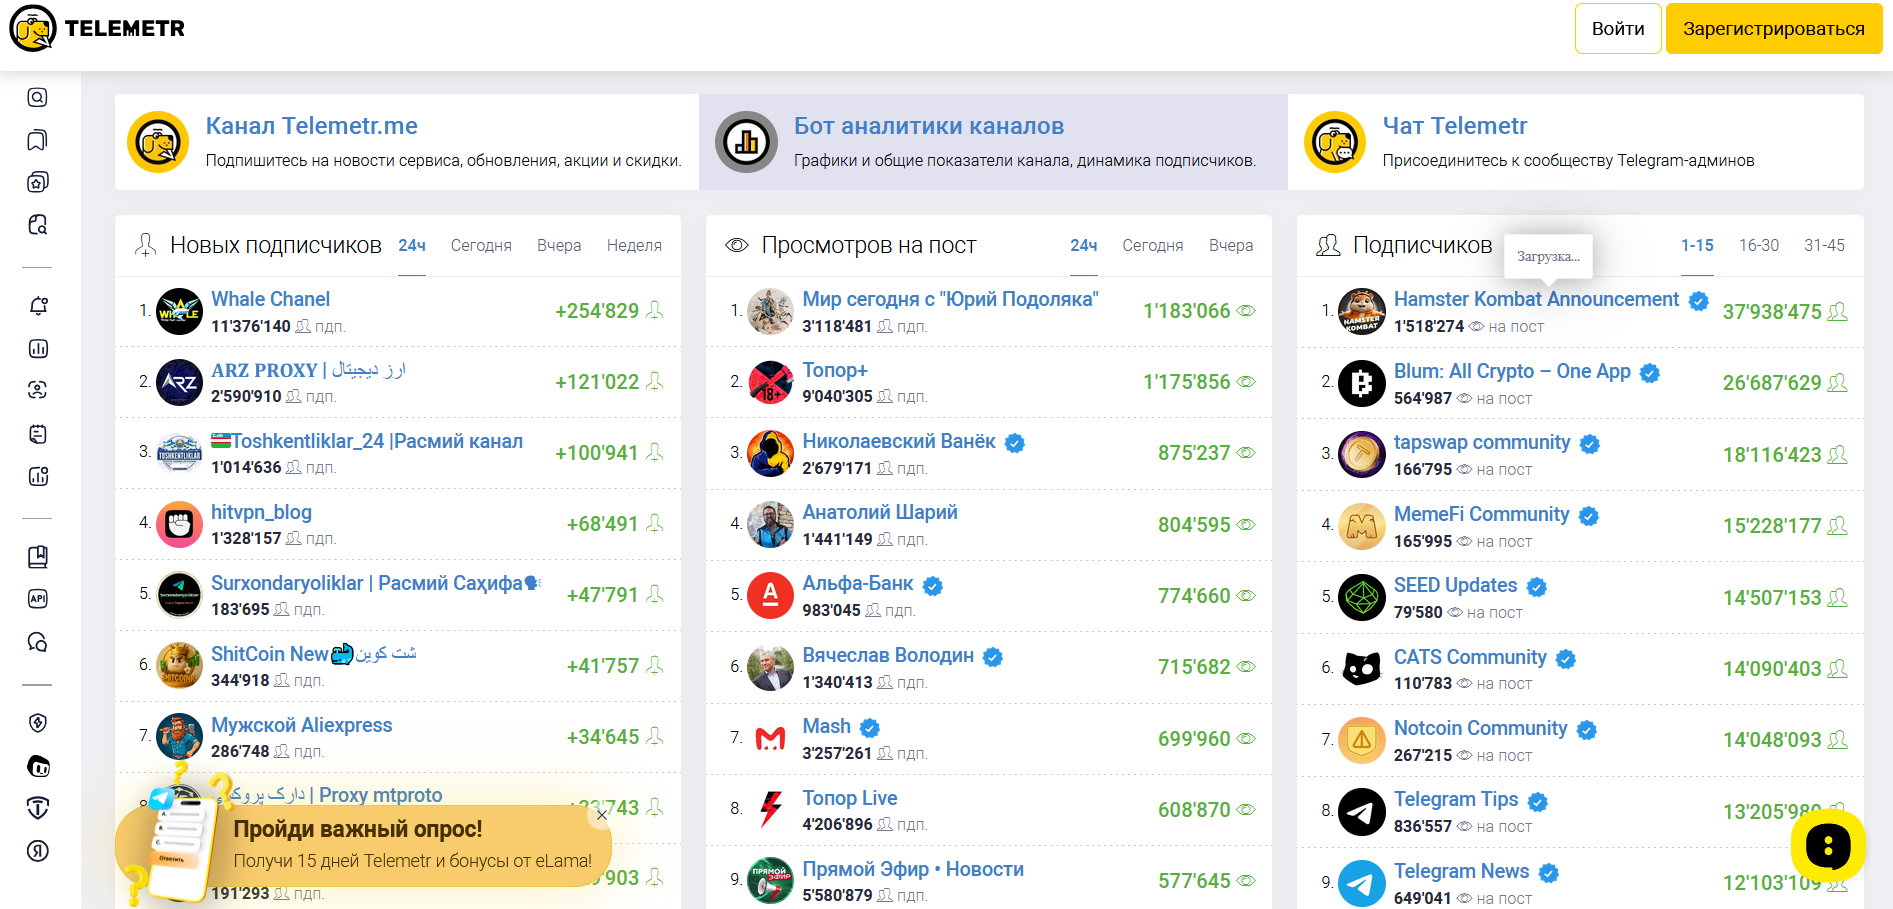Open the tapswap community channel link
The width and height of the screenshot is (1893, 909).
1482,442
